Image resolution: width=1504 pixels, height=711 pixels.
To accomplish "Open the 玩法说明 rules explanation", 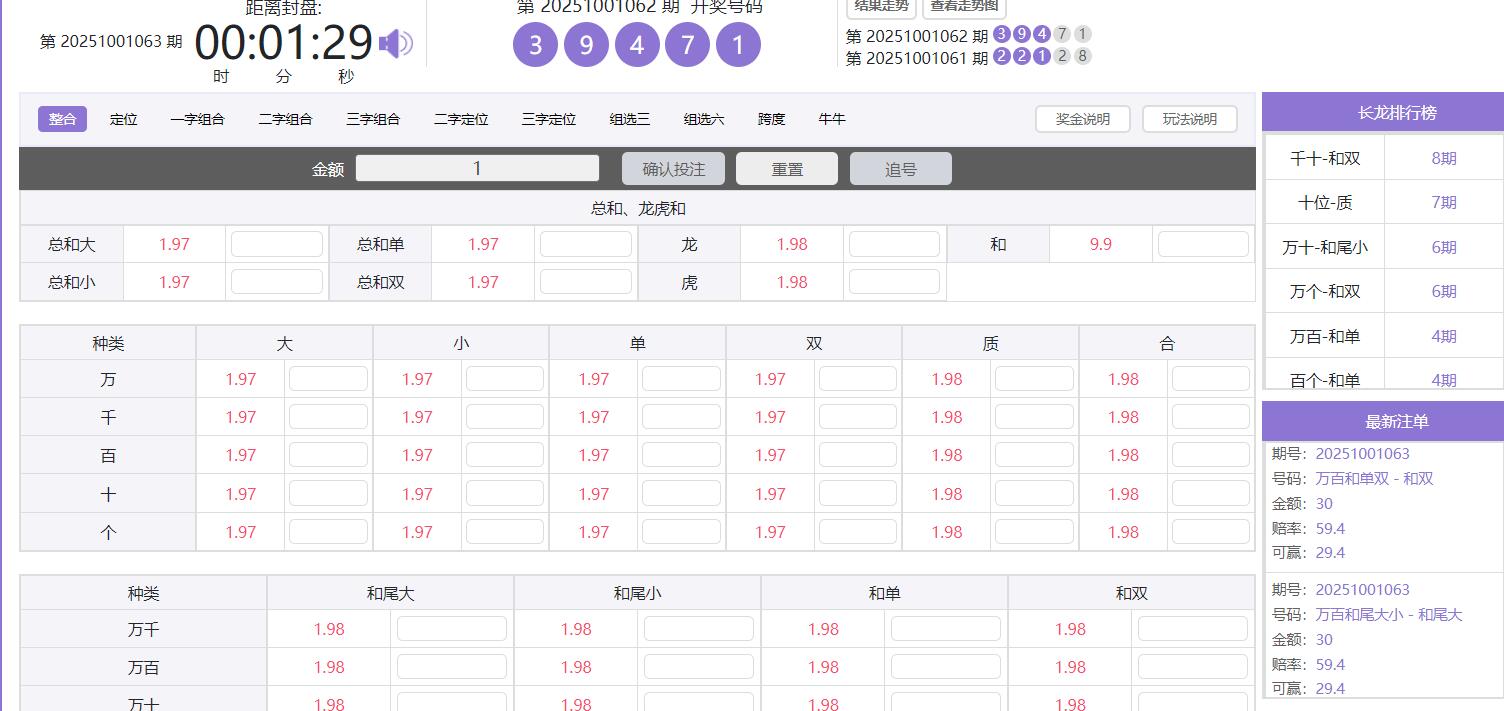I will 1189,118.
